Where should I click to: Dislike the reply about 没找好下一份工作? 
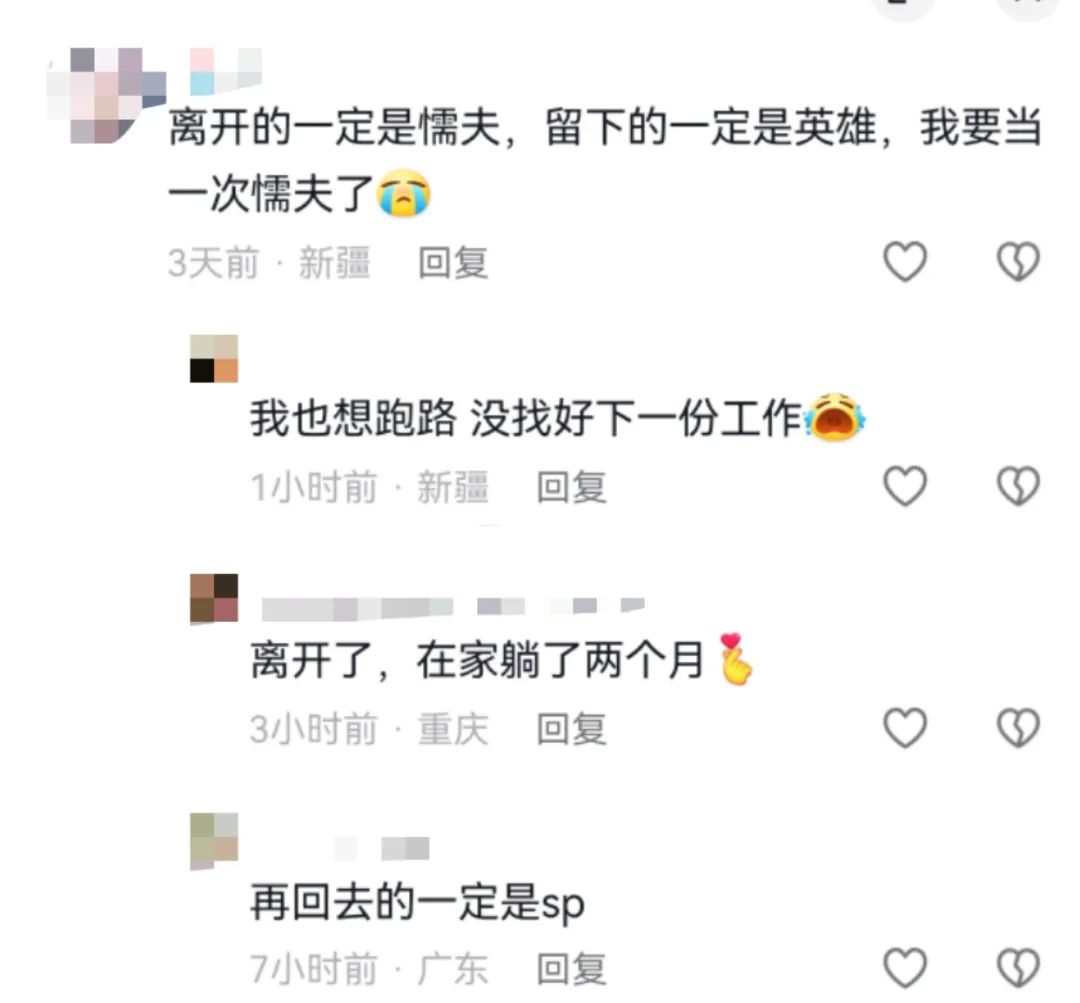tap(1019, 486)
